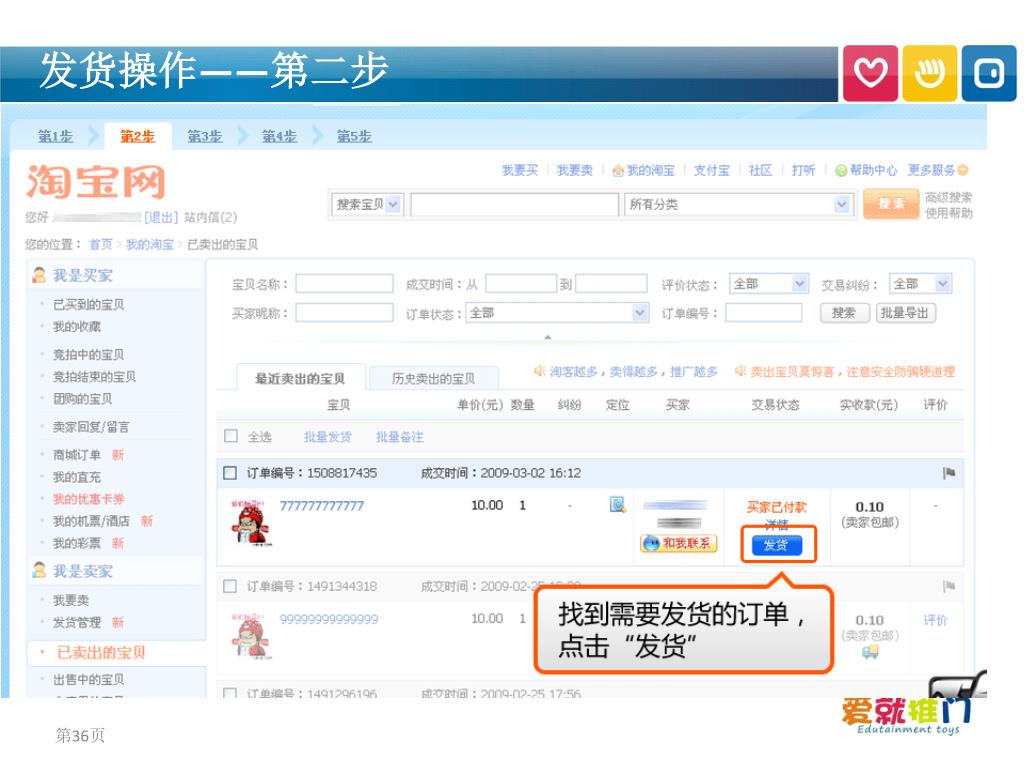The width and height of the screenshot is (1024, 768).
Task: Switch to the 第3步 tab
Action: tap(204, 136)
